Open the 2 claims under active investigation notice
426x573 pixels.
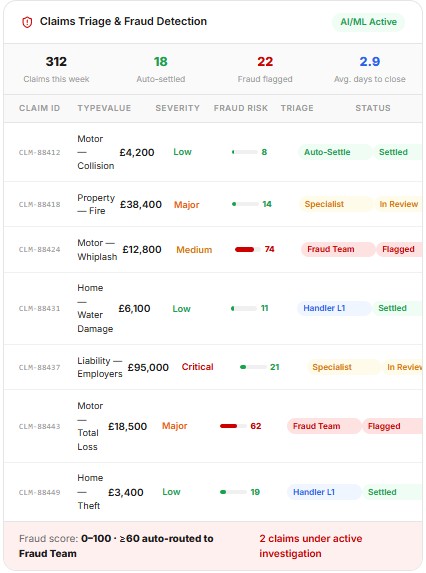(311, 546)
